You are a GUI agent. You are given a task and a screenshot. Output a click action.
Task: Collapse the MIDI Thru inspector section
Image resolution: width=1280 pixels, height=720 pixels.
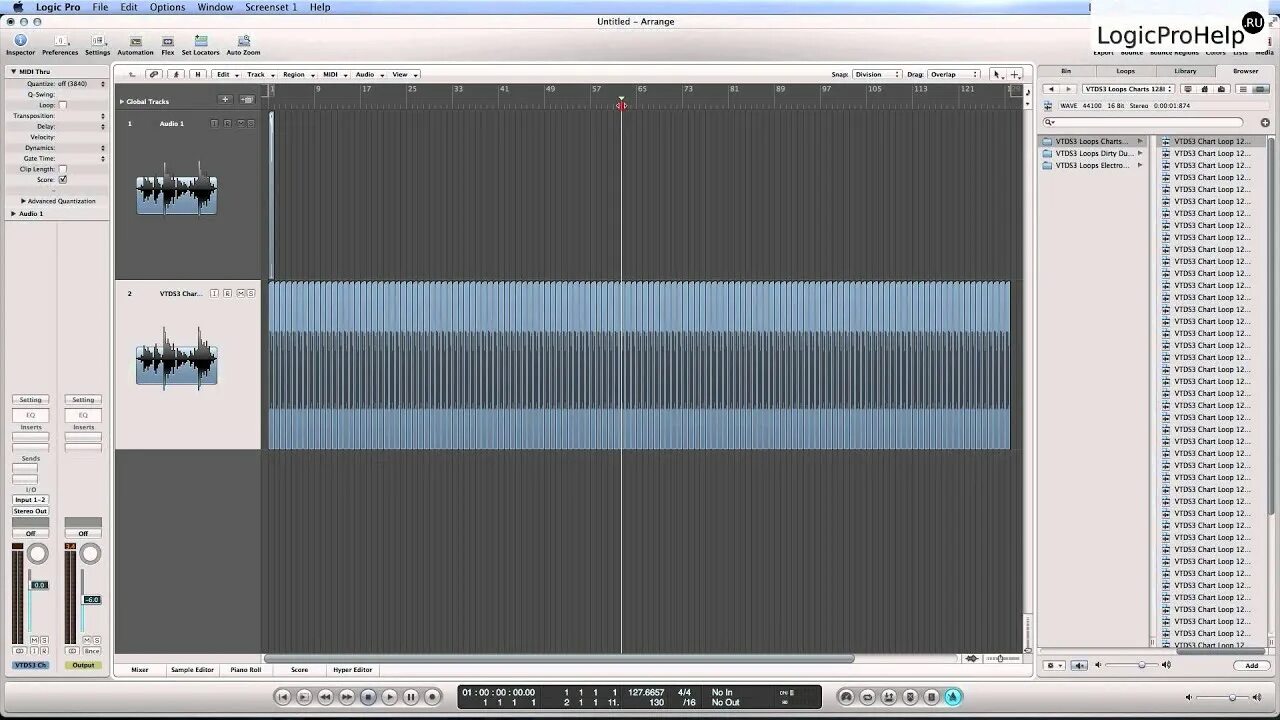13,71
